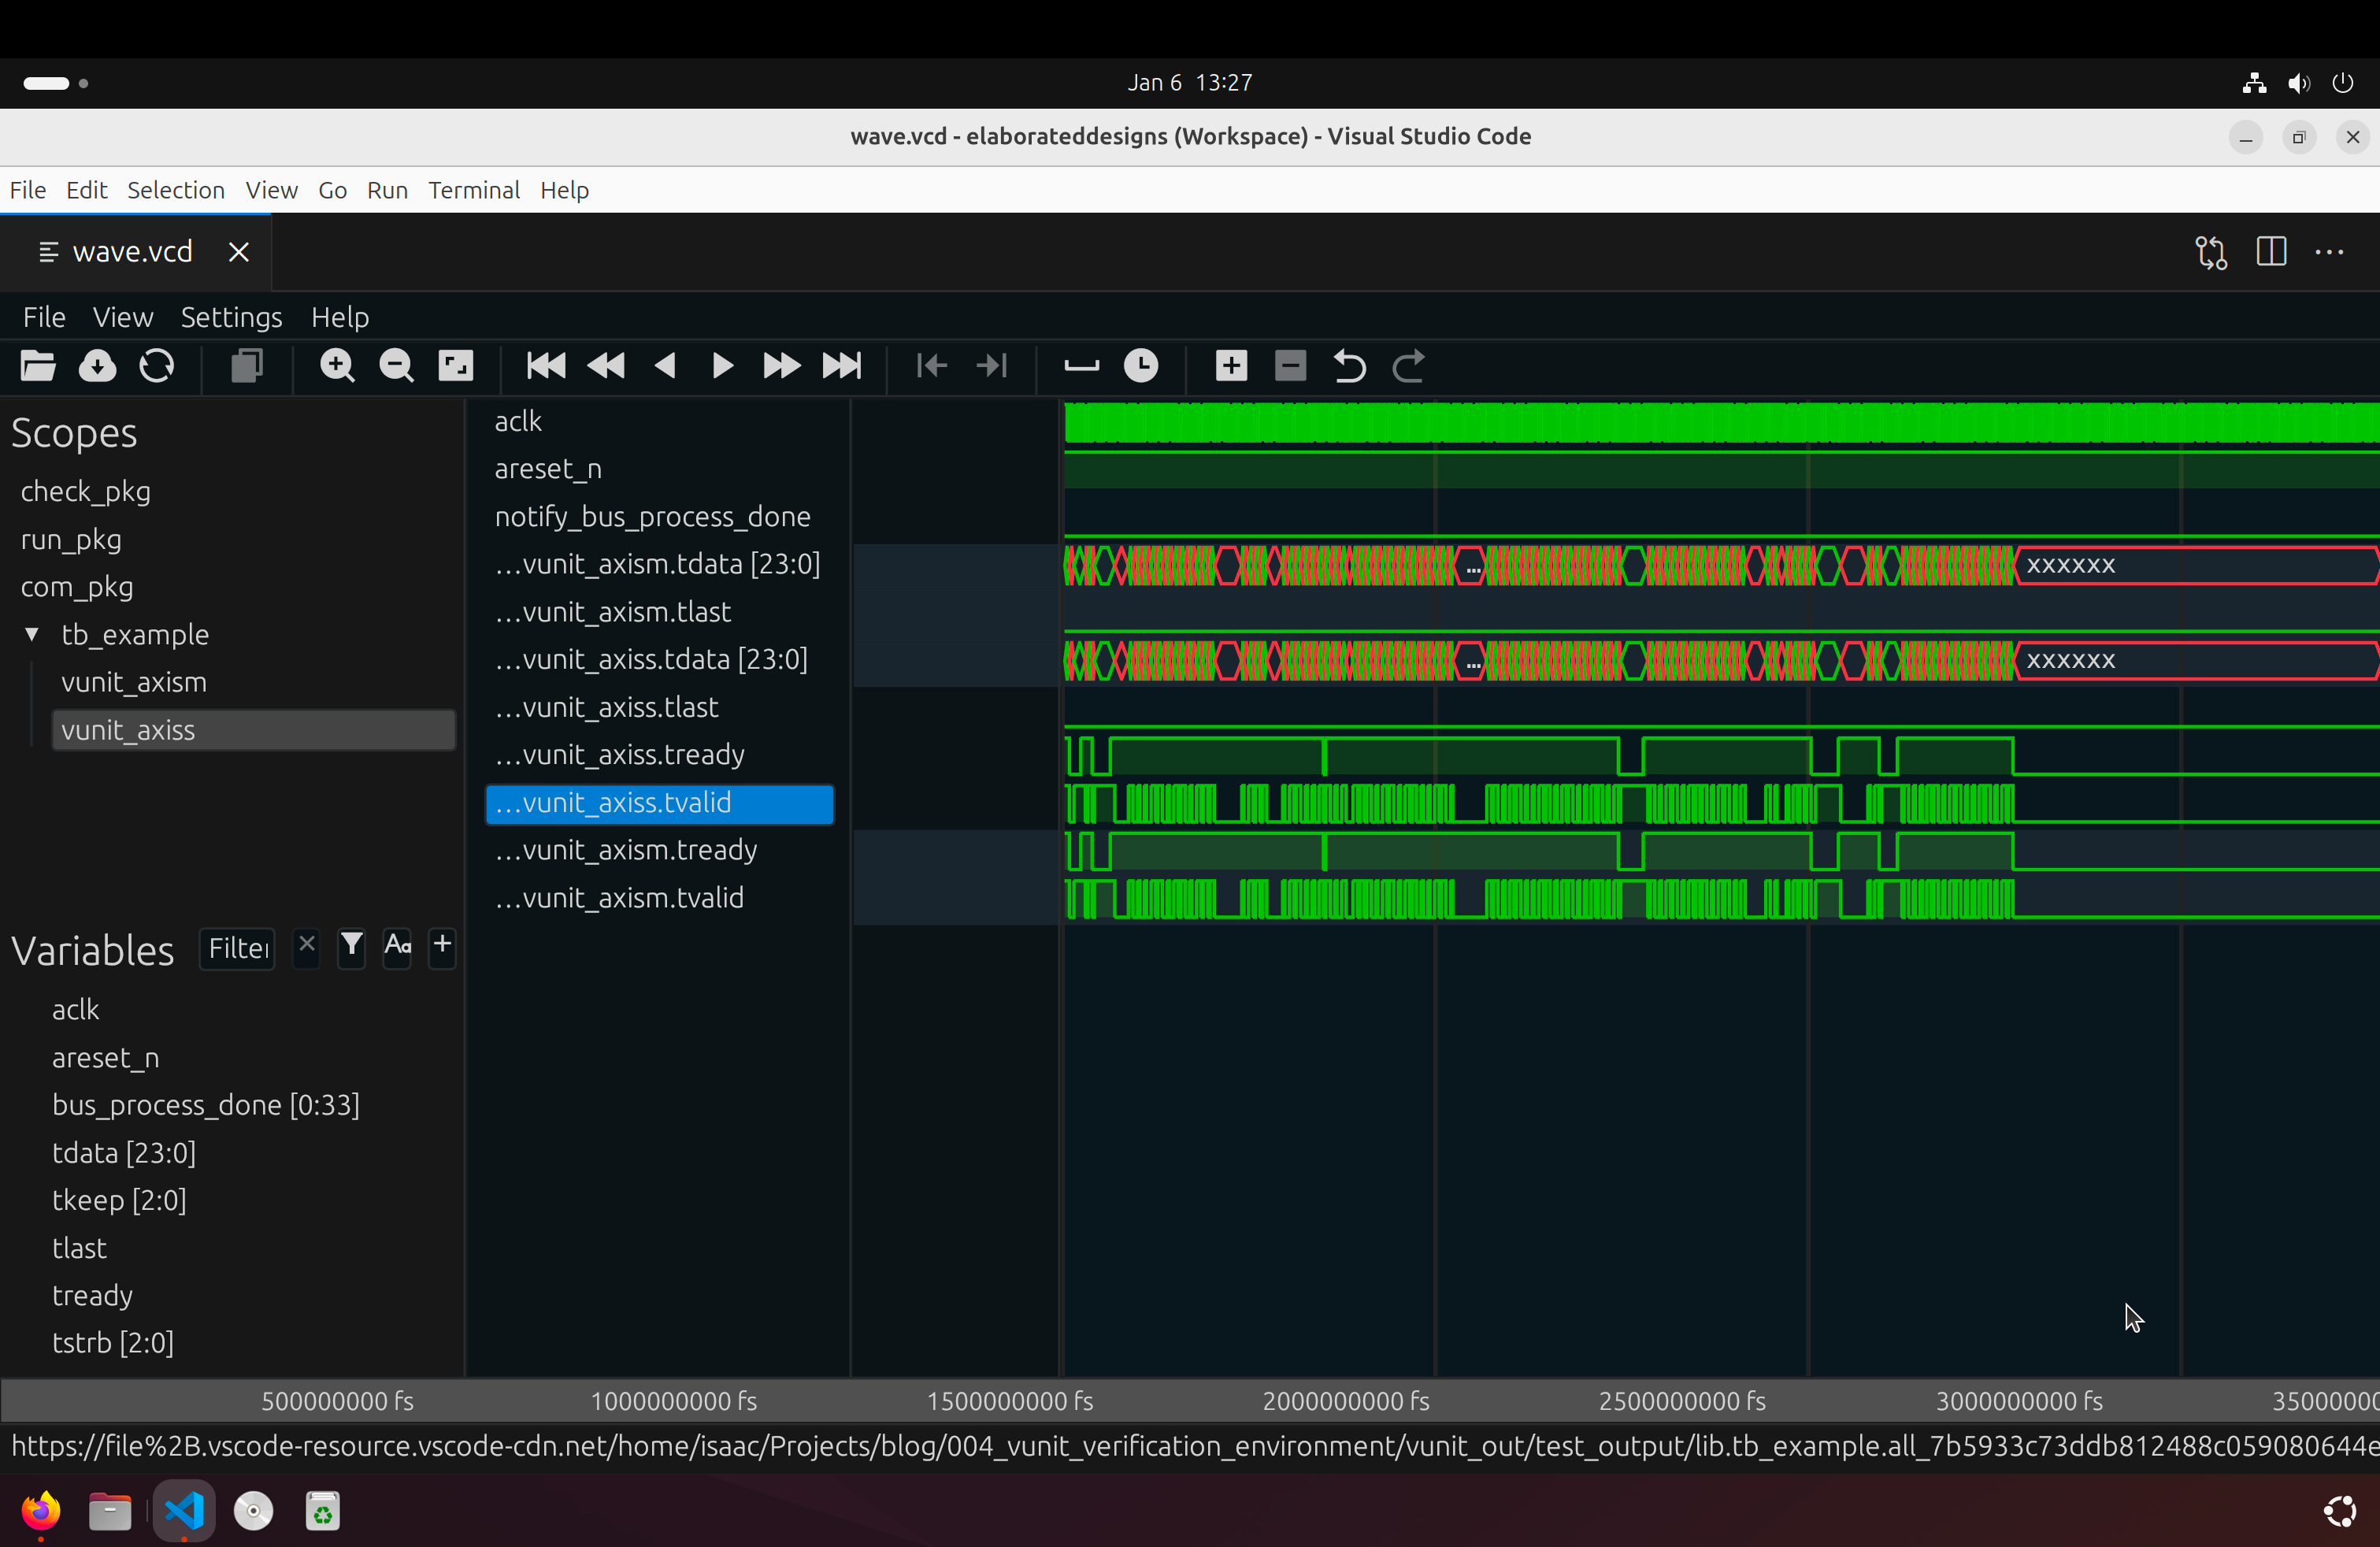Image resolution: width=2380 pixels, height=1547 pixels.
Task: Open the Surfer File menu
Action: 44,317
